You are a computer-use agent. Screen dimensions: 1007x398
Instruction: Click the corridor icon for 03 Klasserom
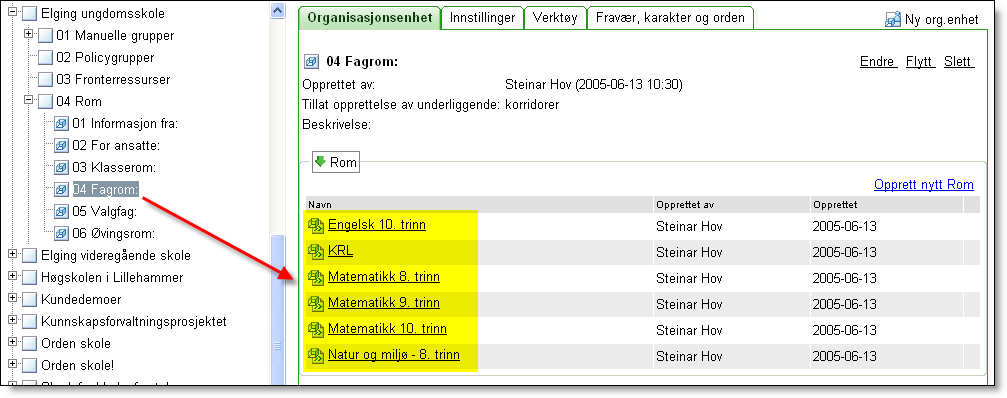[62, 168]
